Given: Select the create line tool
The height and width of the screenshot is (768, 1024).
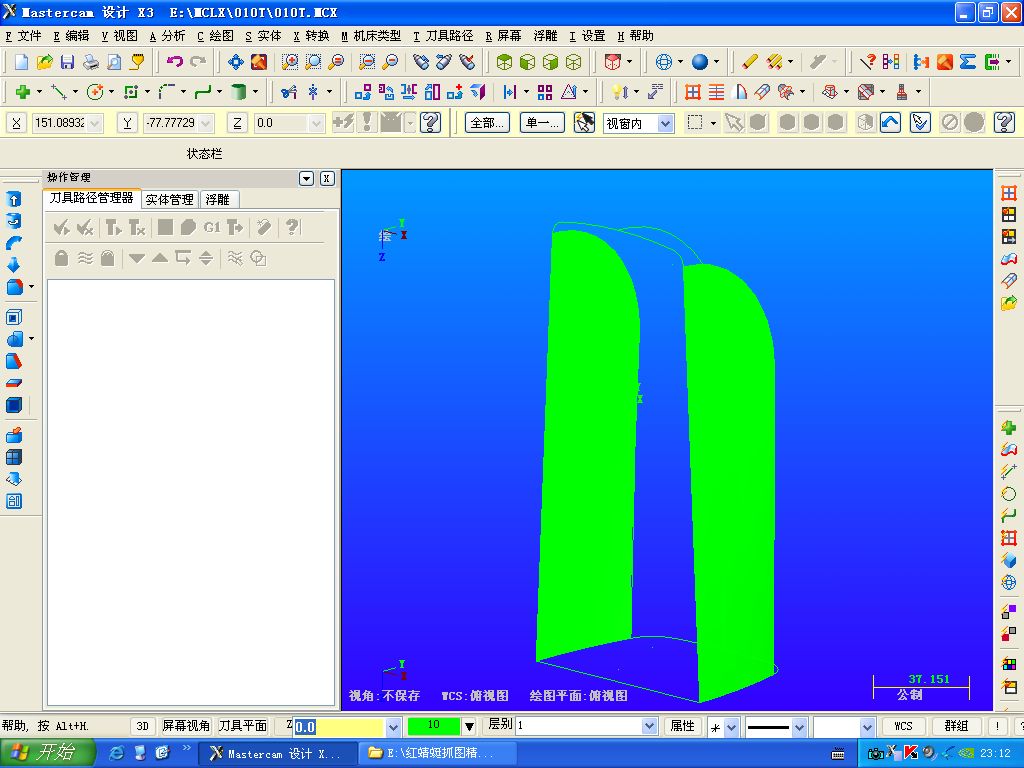Looking at the screenshot, I should pos(59,92).
